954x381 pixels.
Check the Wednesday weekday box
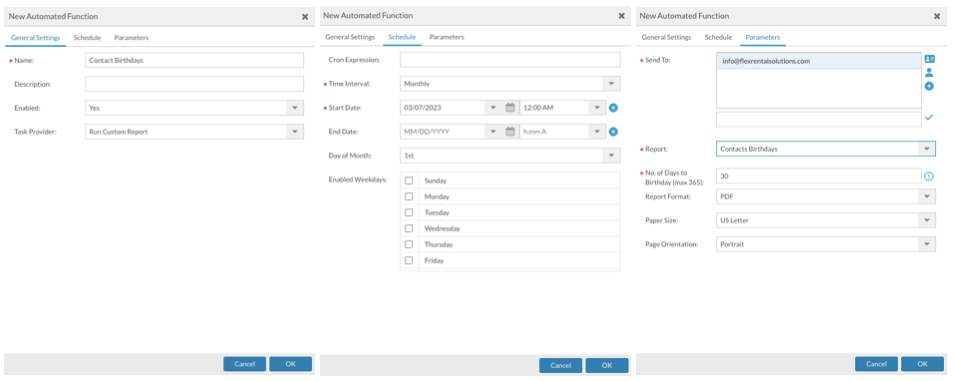click(409, 228)
